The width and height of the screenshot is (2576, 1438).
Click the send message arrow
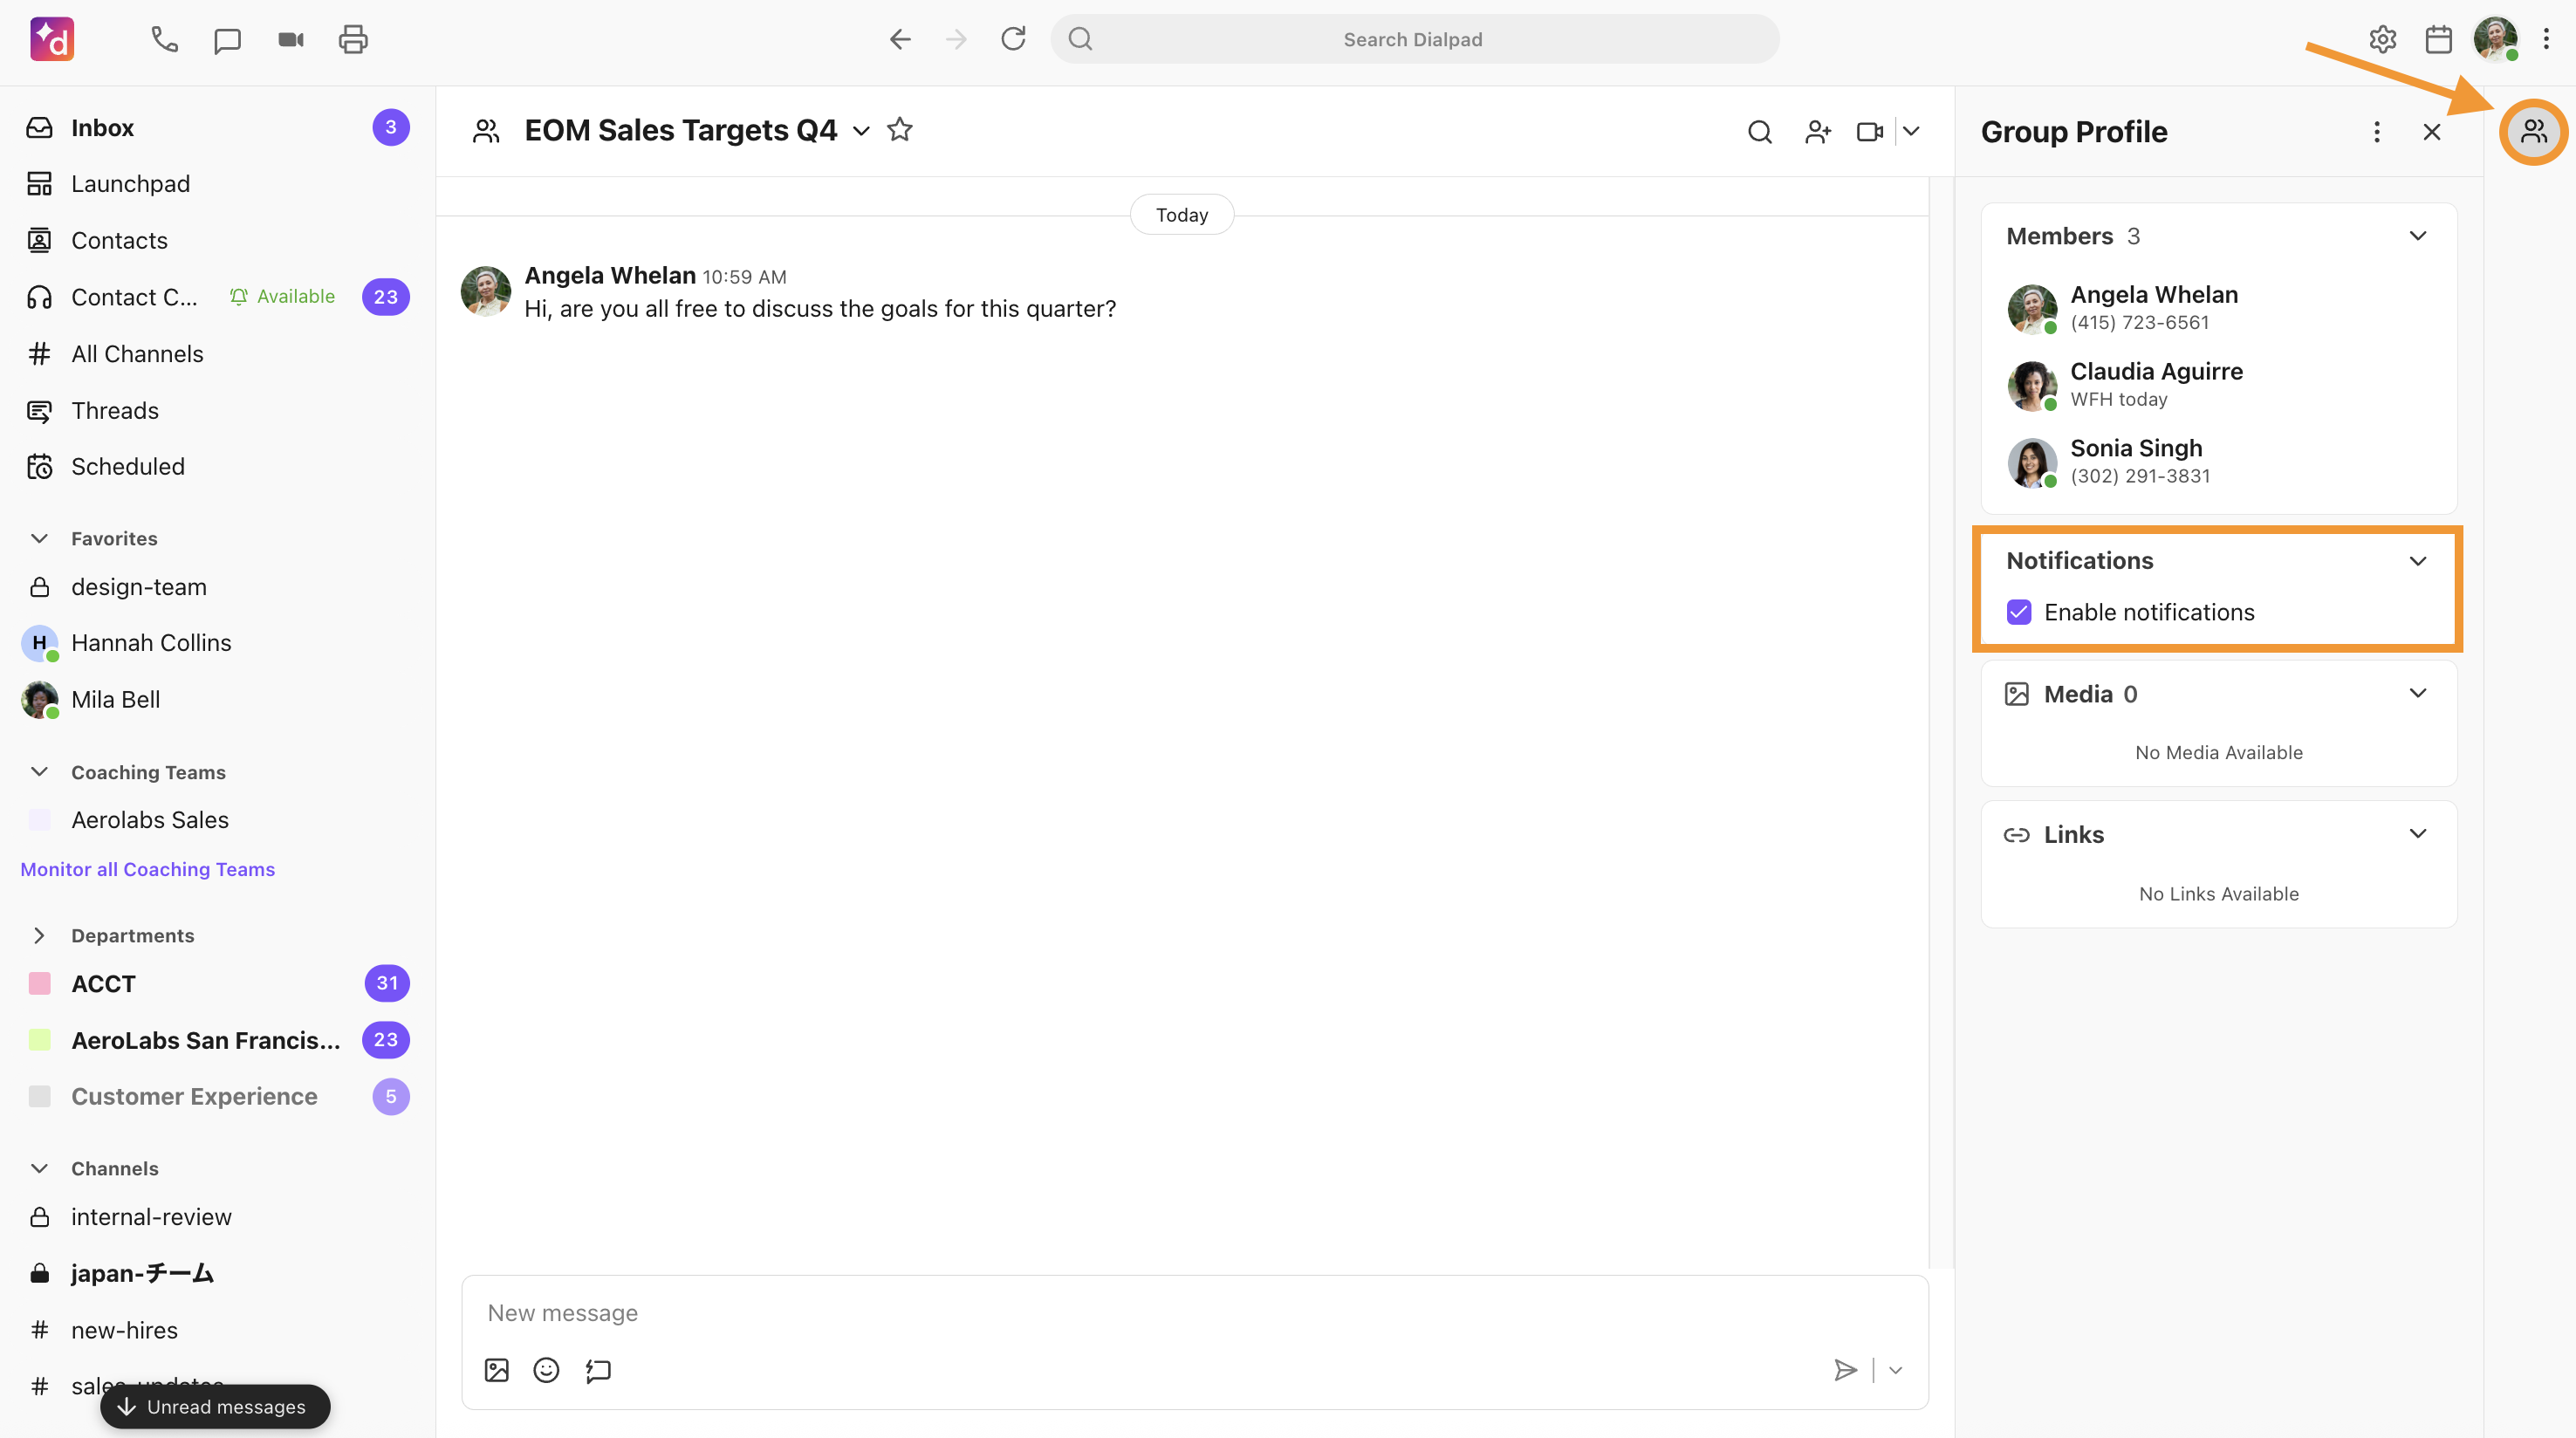(1845, 1370)
